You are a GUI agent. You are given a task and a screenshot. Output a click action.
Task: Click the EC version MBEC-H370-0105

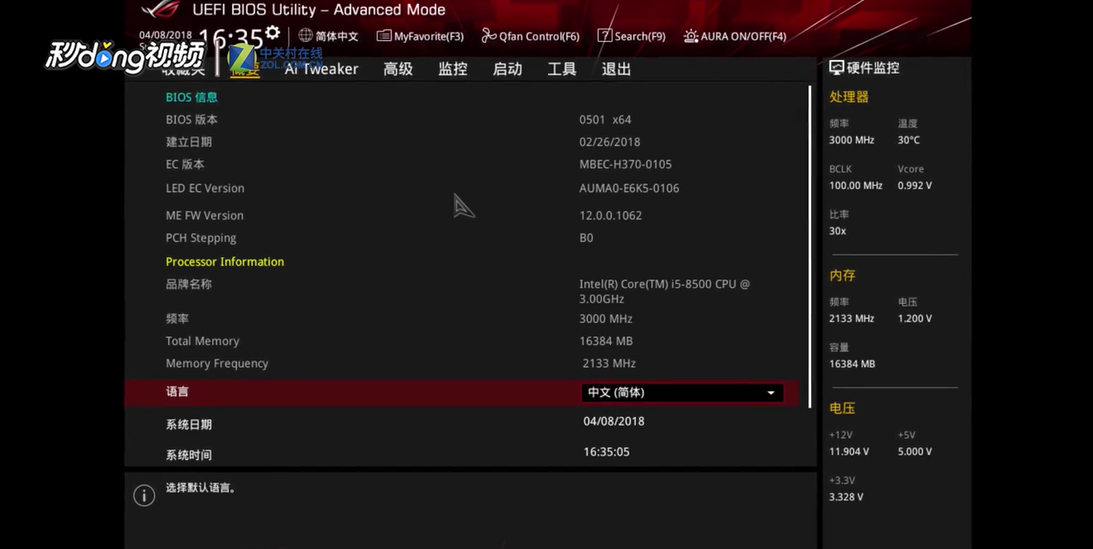point(625,164)
